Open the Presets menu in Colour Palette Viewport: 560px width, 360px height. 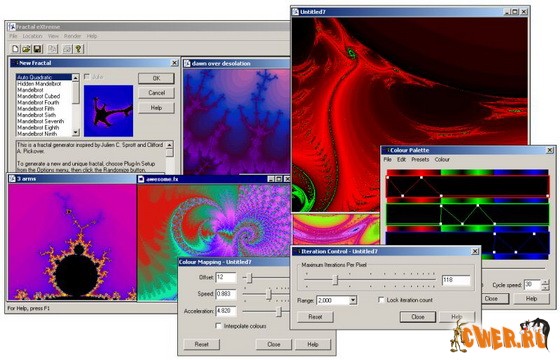click(420, 160)
